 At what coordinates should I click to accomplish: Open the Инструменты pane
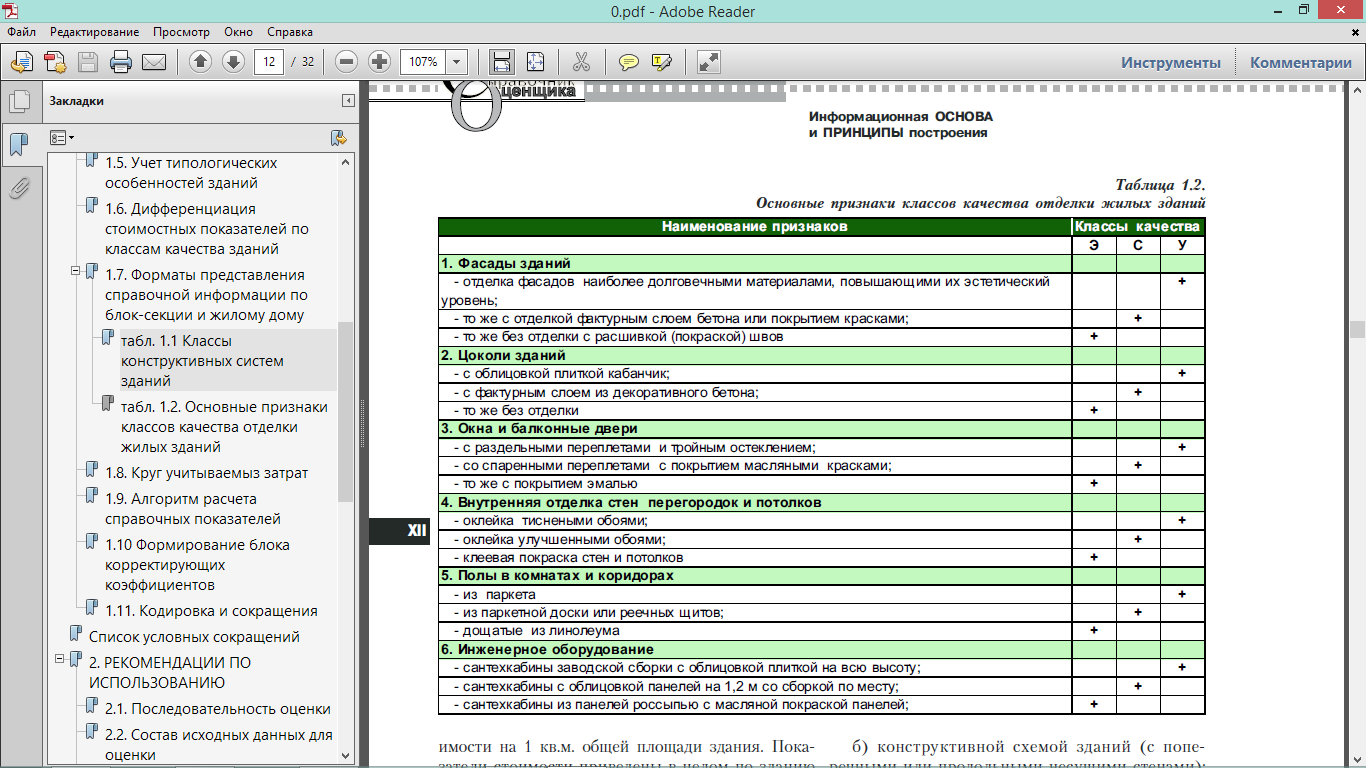coord(1171,62)
